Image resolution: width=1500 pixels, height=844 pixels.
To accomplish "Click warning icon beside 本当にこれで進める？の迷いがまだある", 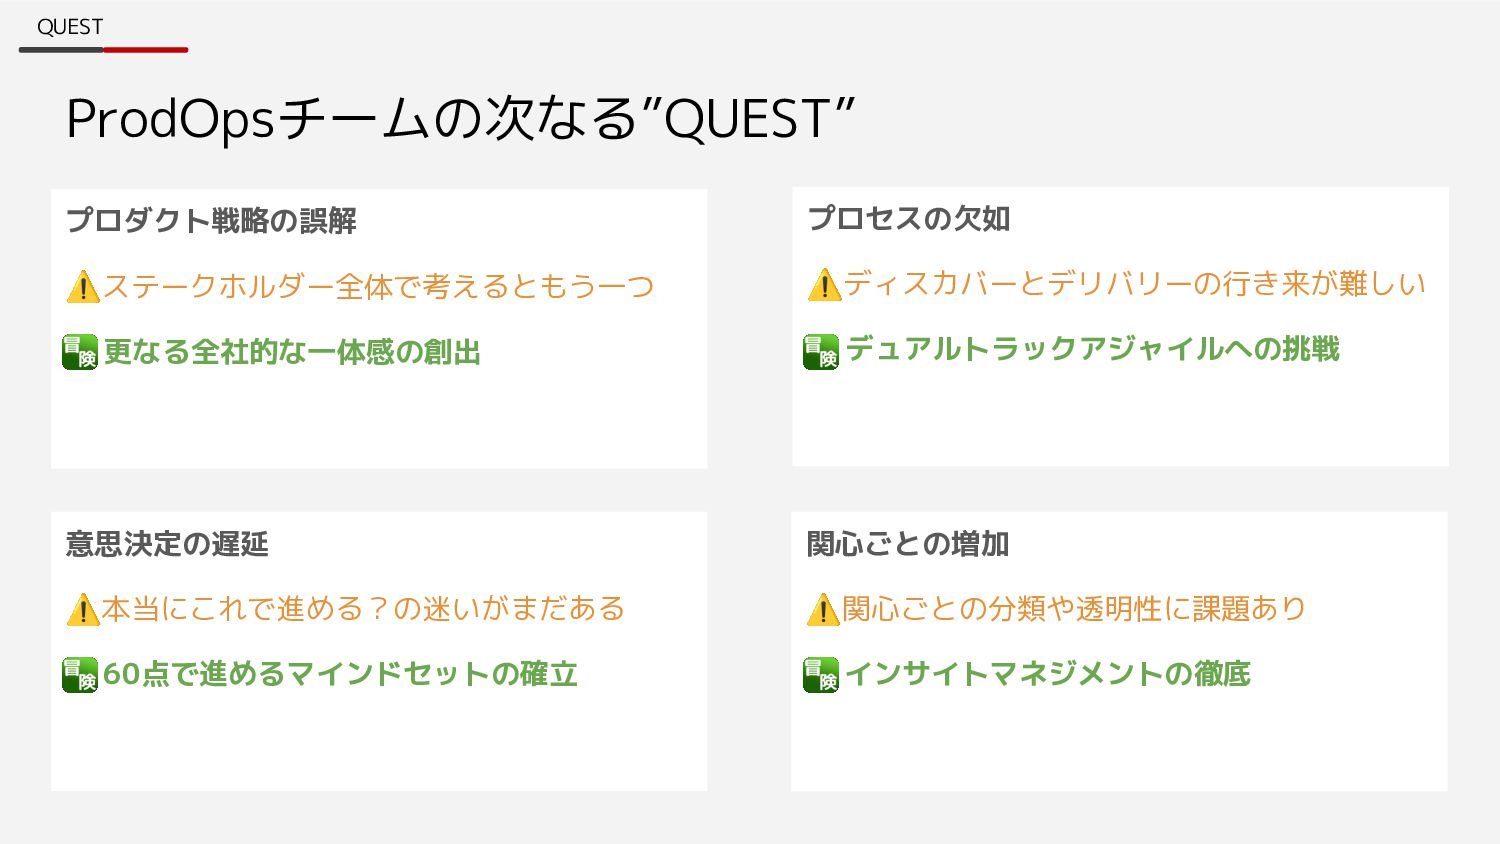I will 82,609.
